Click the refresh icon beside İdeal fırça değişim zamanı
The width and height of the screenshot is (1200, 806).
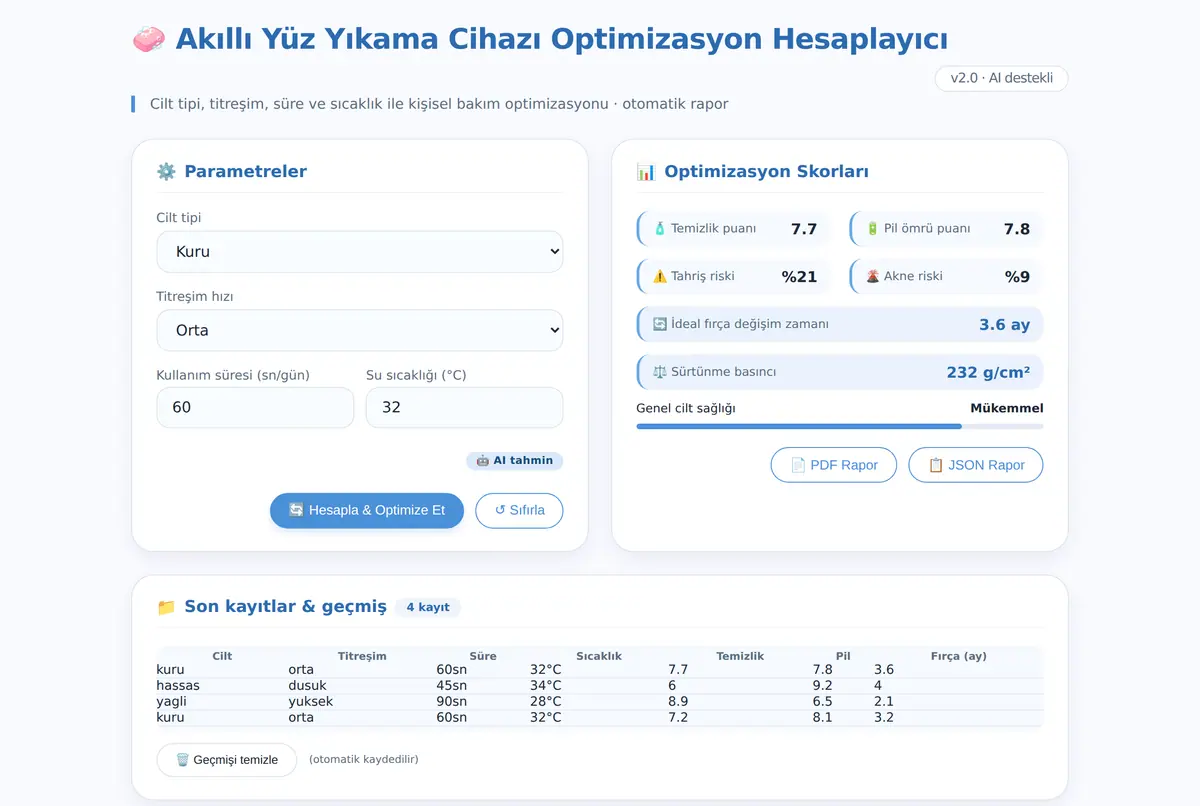coord(660,324)
